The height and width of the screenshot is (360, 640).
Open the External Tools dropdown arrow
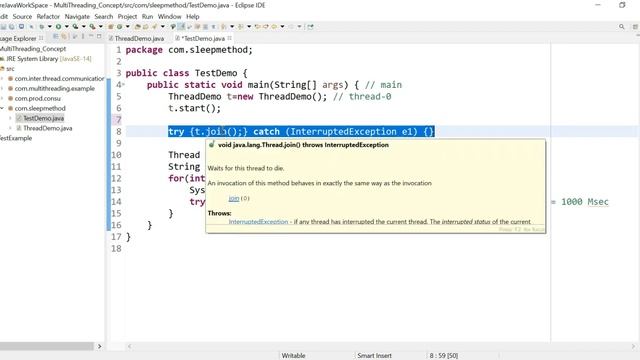pyautogui.click(x=100, y=27)
